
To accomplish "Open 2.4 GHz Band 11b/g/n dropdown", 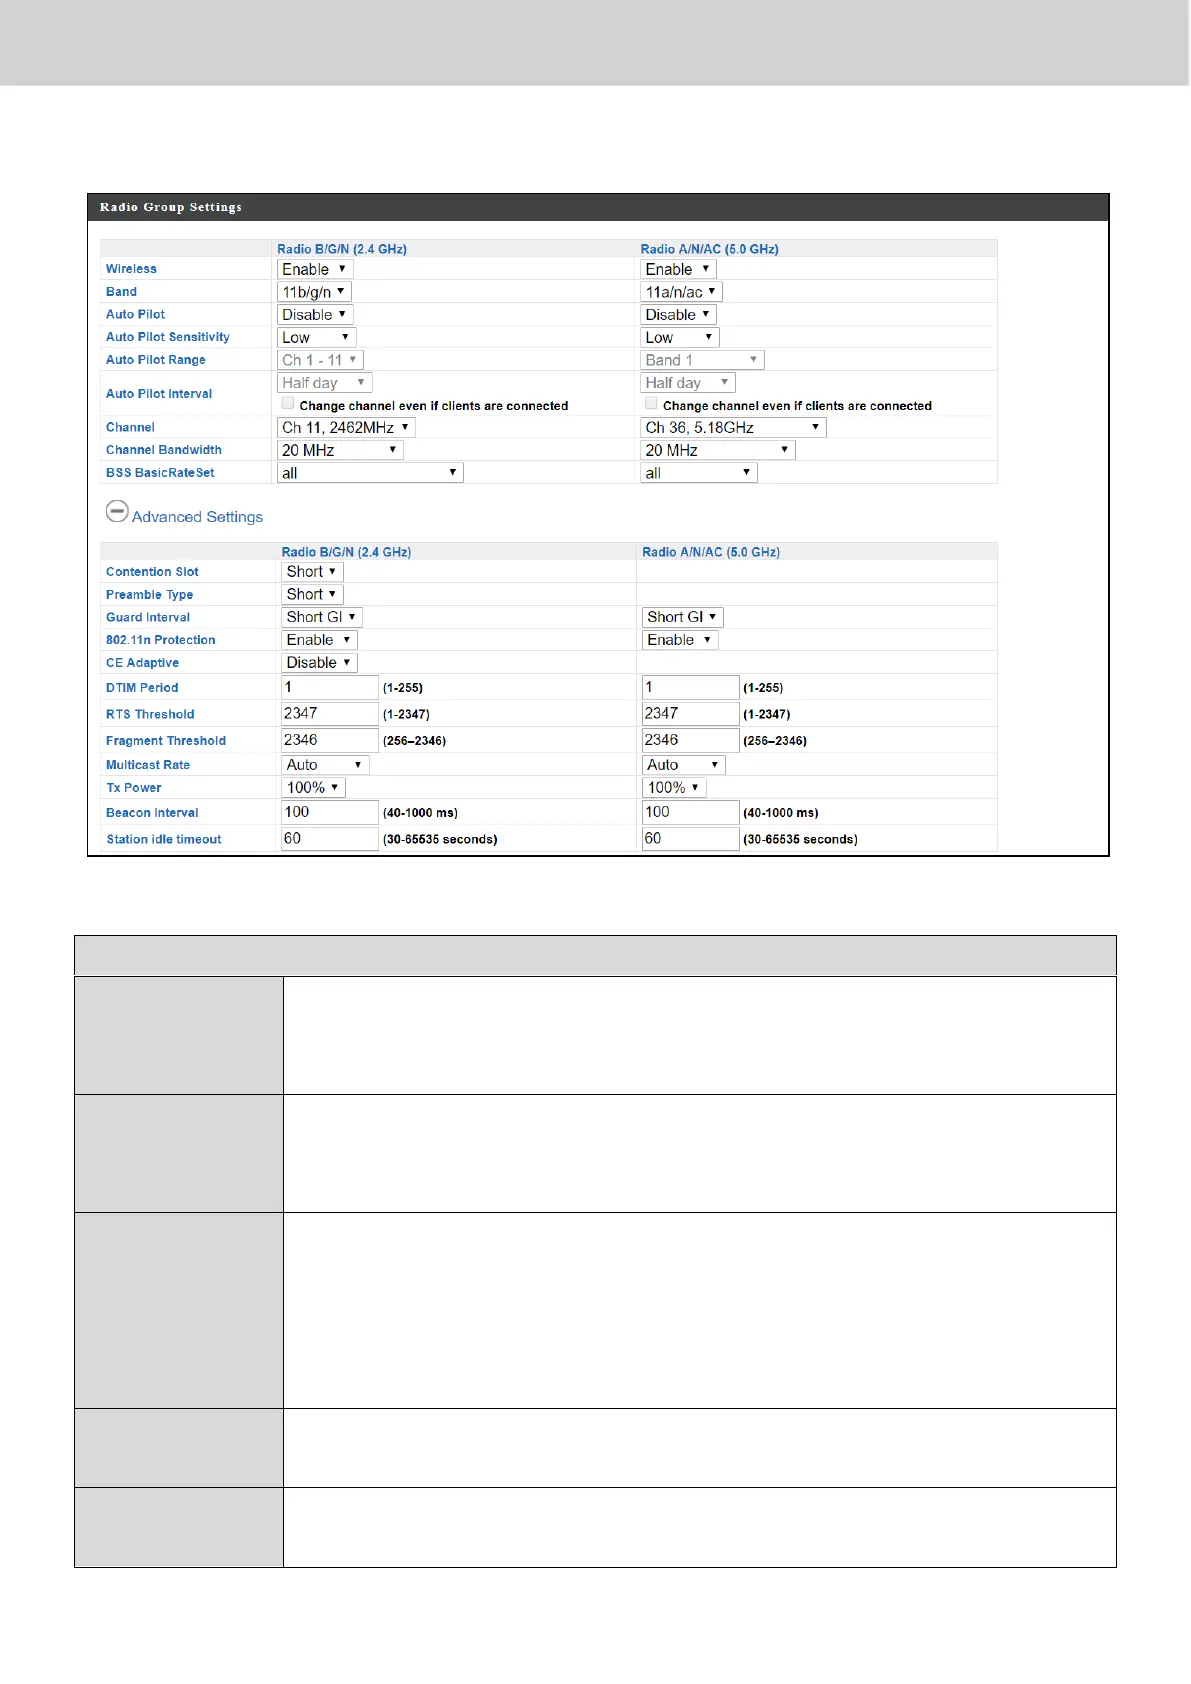I will [x=314, y=292].
